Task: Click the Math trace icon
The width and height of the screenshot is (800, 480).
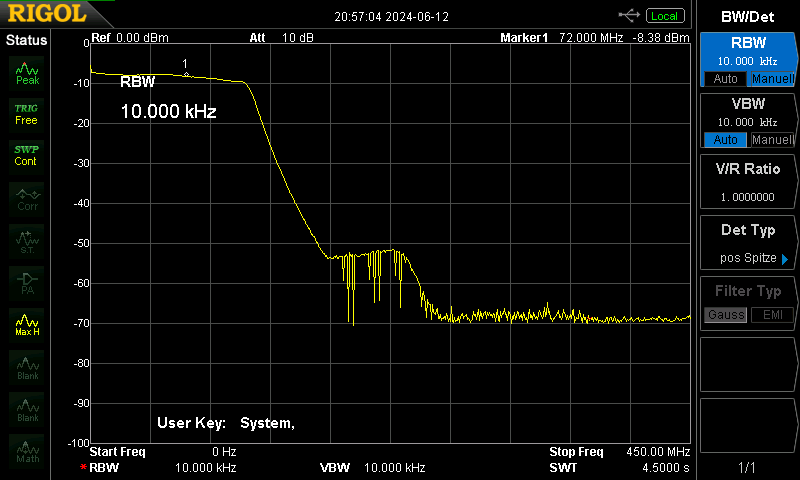Action: click(27, 451)
